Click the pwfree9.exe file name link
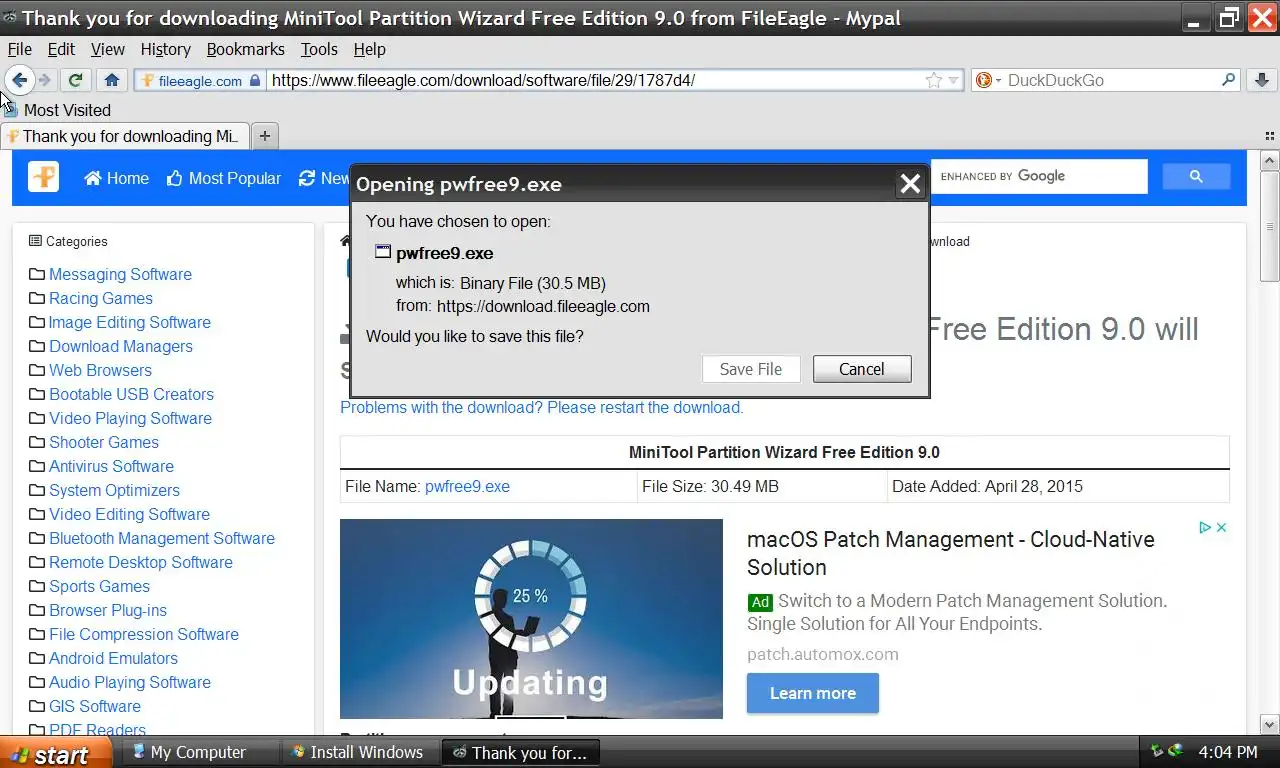The image size is (1280, 768). [x=467, y=486]
